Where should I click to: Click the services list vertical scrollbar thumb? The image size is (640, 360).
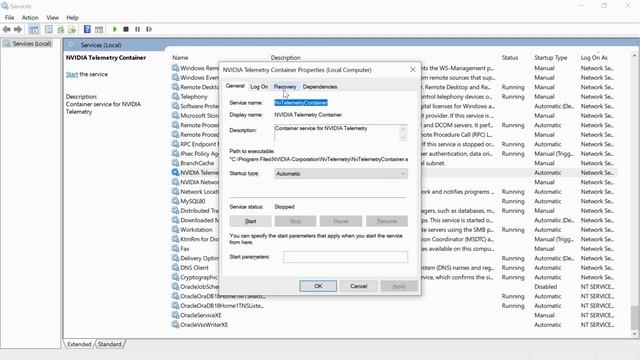coord(634,317)
